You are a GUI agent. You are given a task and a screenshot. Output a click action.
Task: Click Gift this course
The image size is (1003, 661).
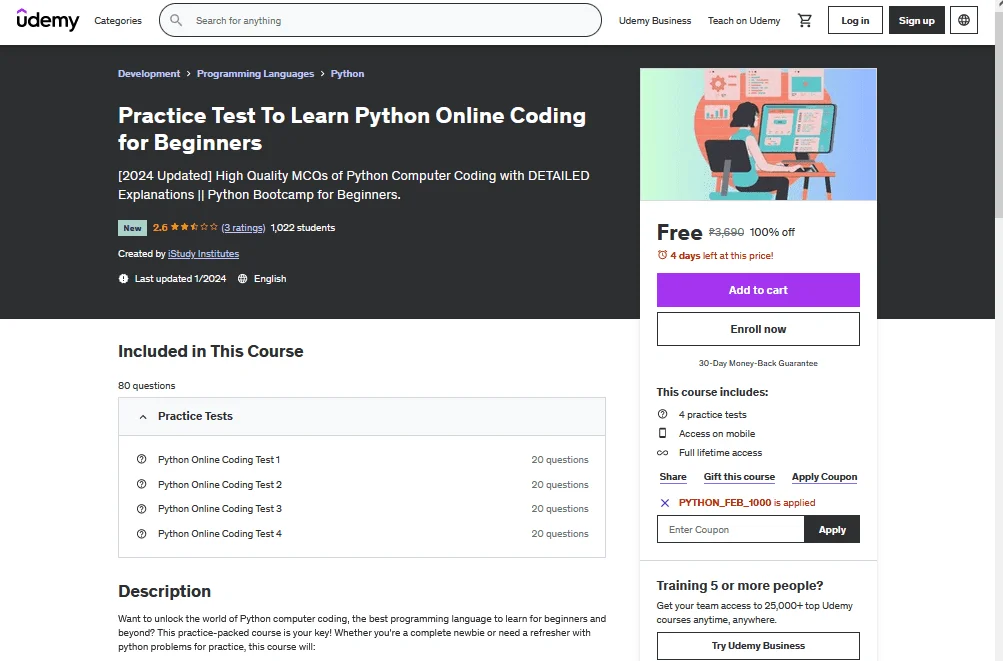(739, 477)
